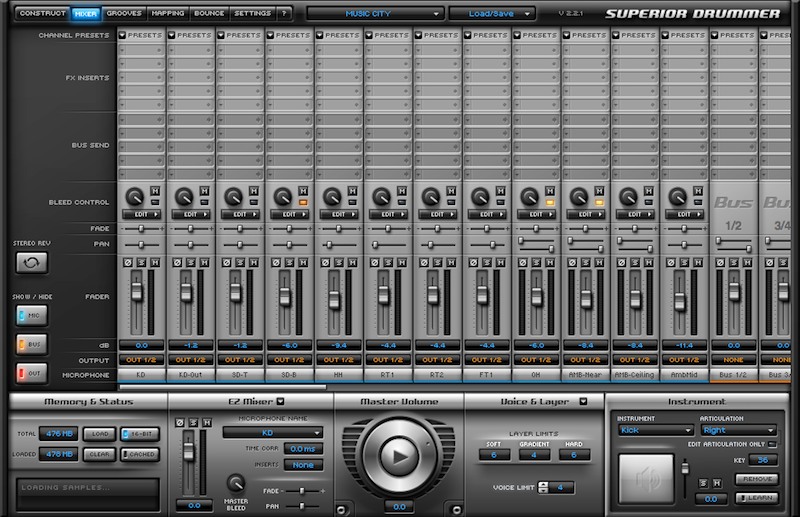Screen dimensions: 800x517
Task: Click KD channel OUT 1/2 output button
Action: tap(141, 360)
